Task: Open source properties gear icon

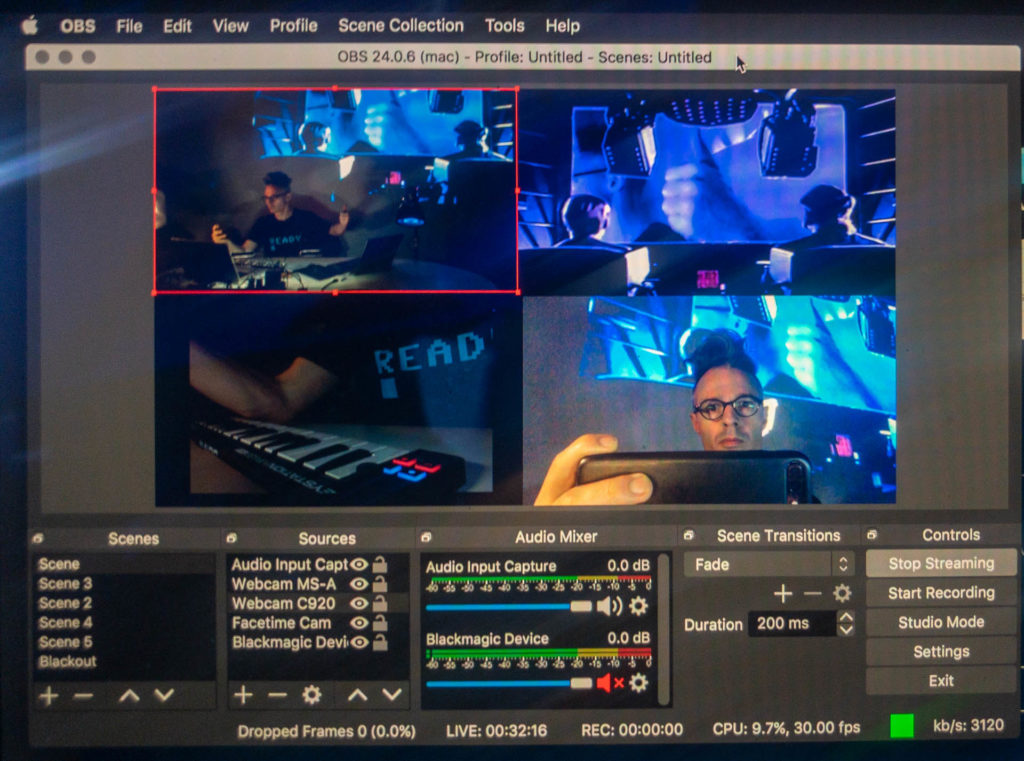Action: click(x=312, y=694)
